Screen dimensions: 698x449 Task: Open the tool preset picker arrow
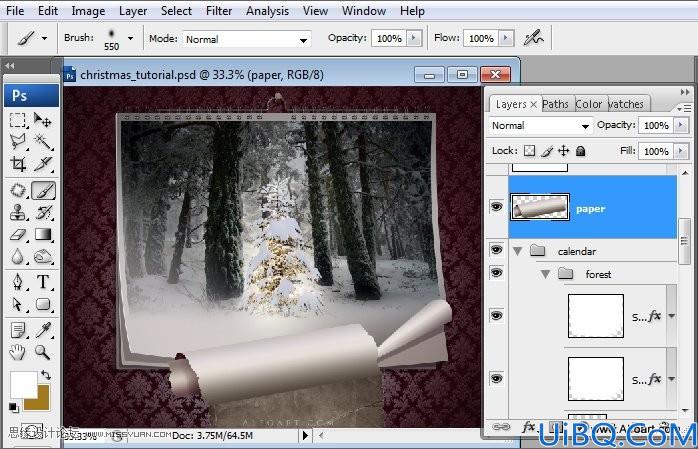coord(44,38)
